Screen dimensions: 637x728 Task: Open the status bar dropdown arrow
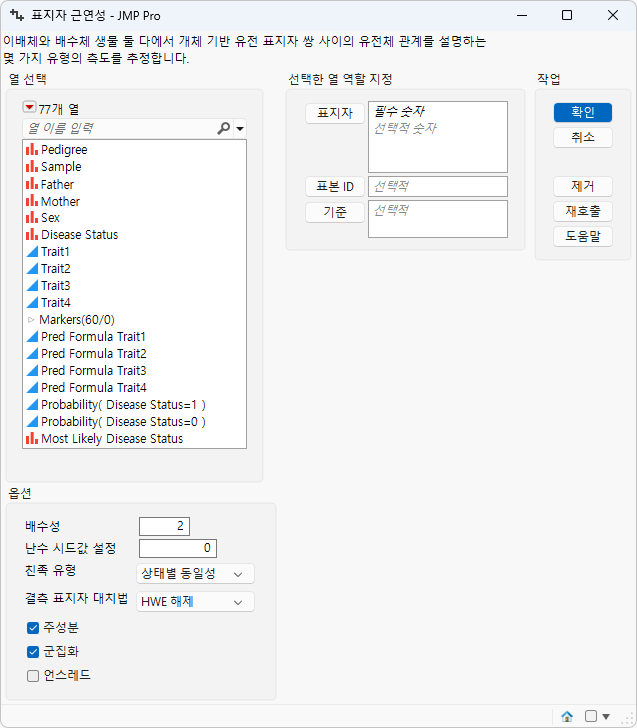606,716
